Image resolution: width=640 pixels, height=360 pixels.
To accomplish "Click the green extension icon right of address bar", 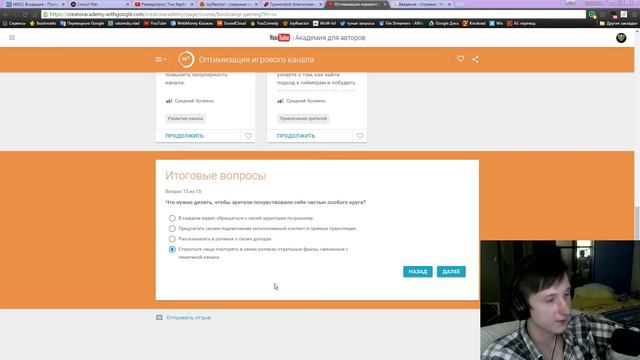I will click(592, 14).
